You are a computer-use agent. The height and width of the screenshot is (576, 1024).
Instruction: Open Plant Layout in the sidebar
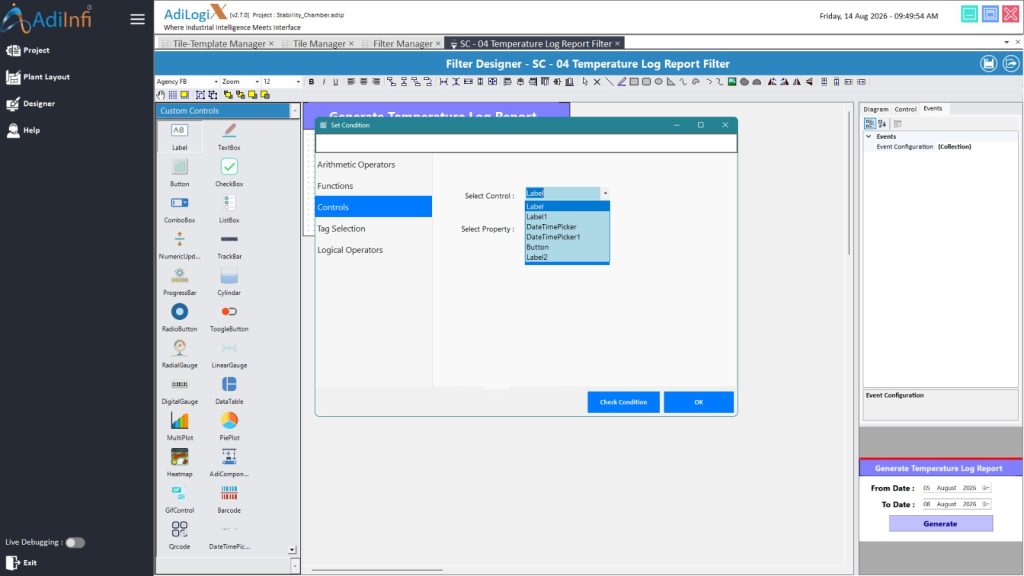38,77
